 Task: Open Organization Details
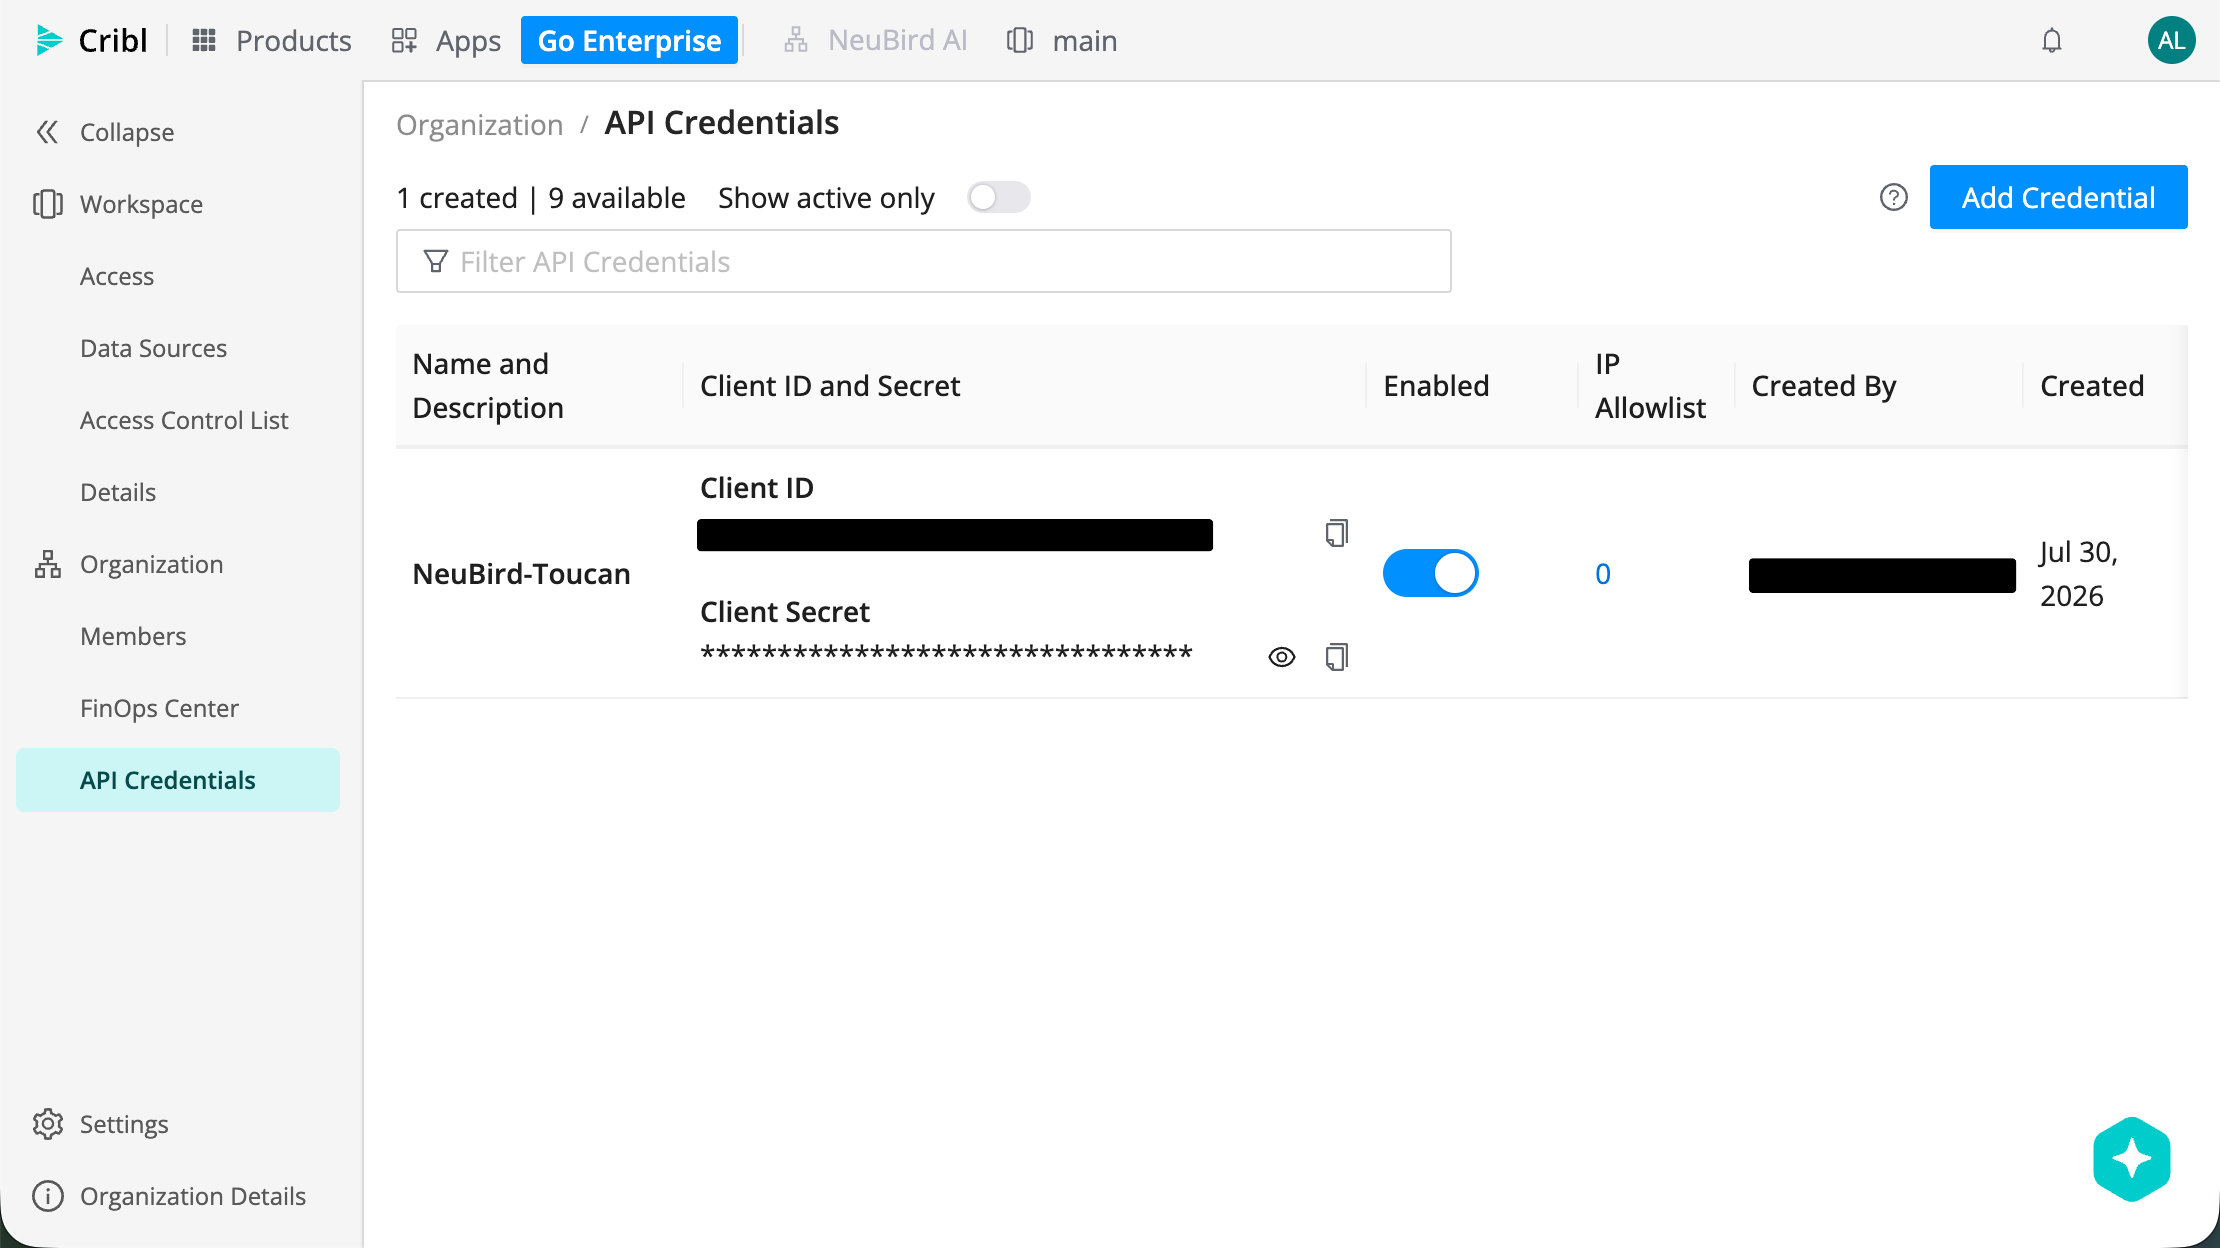(169, 1196)
